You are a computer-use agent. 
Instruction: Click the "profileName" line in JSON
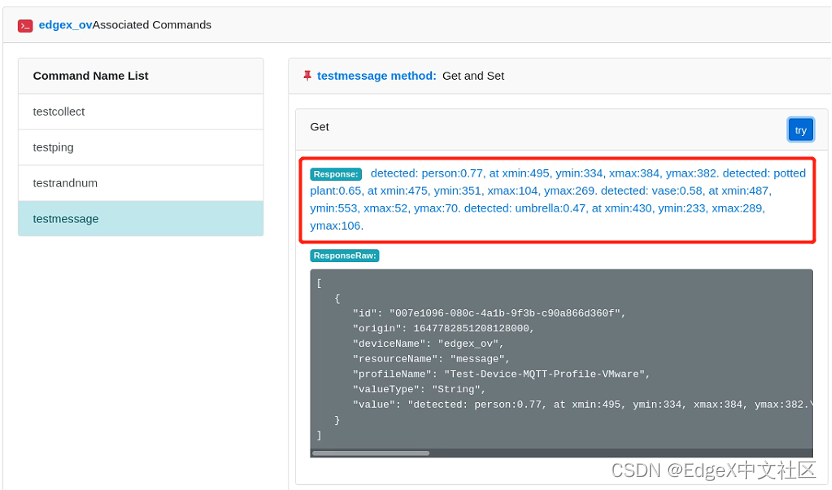click(501, 374)
